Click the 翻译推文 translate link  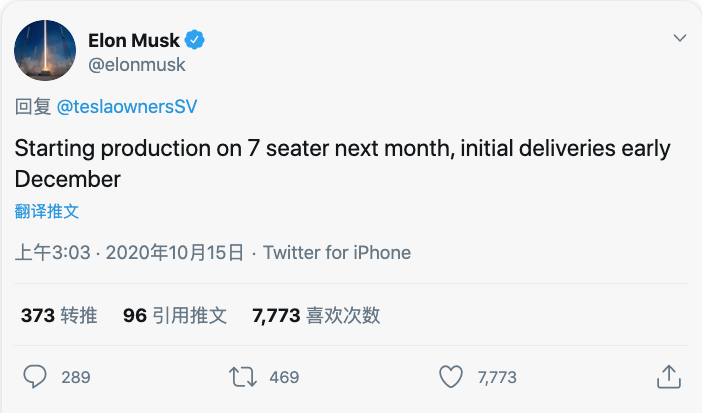[47, 211]
